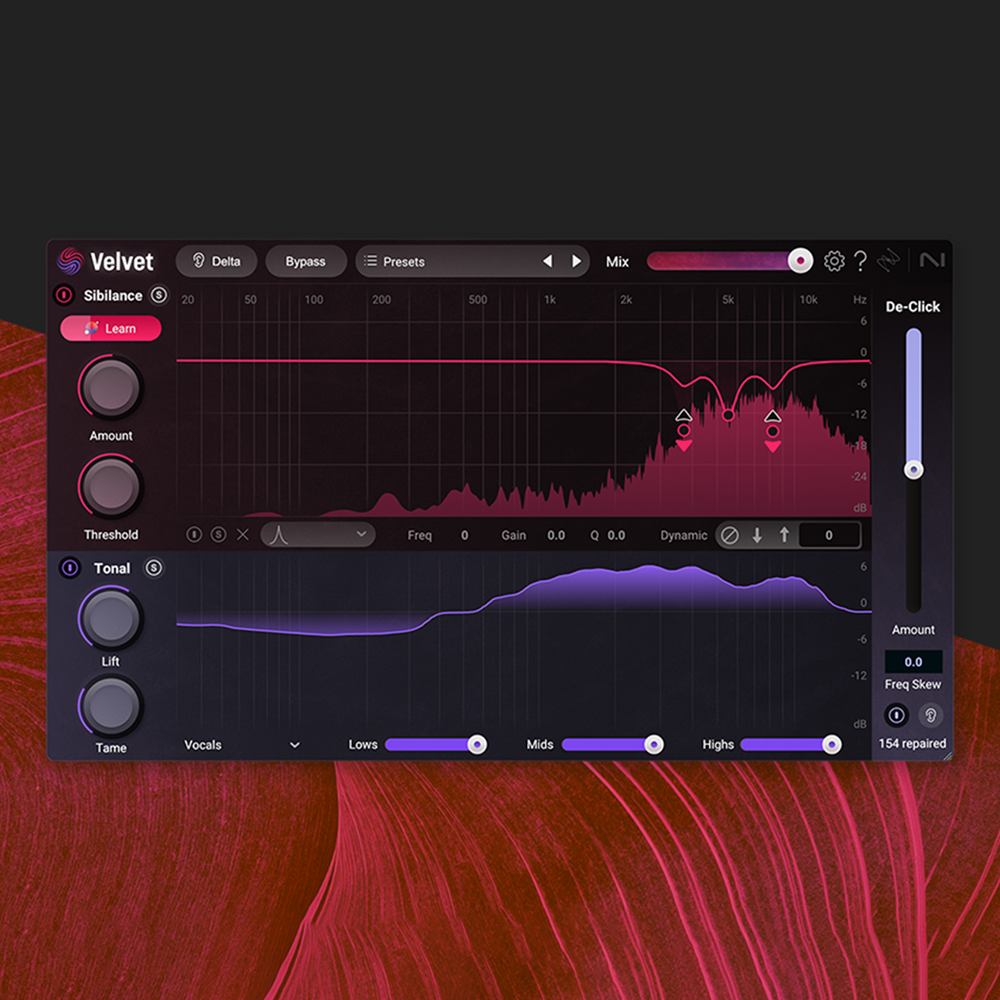The image size is (1000, 1000).
Task: Click the Highs slider handle
Action: 831,744
